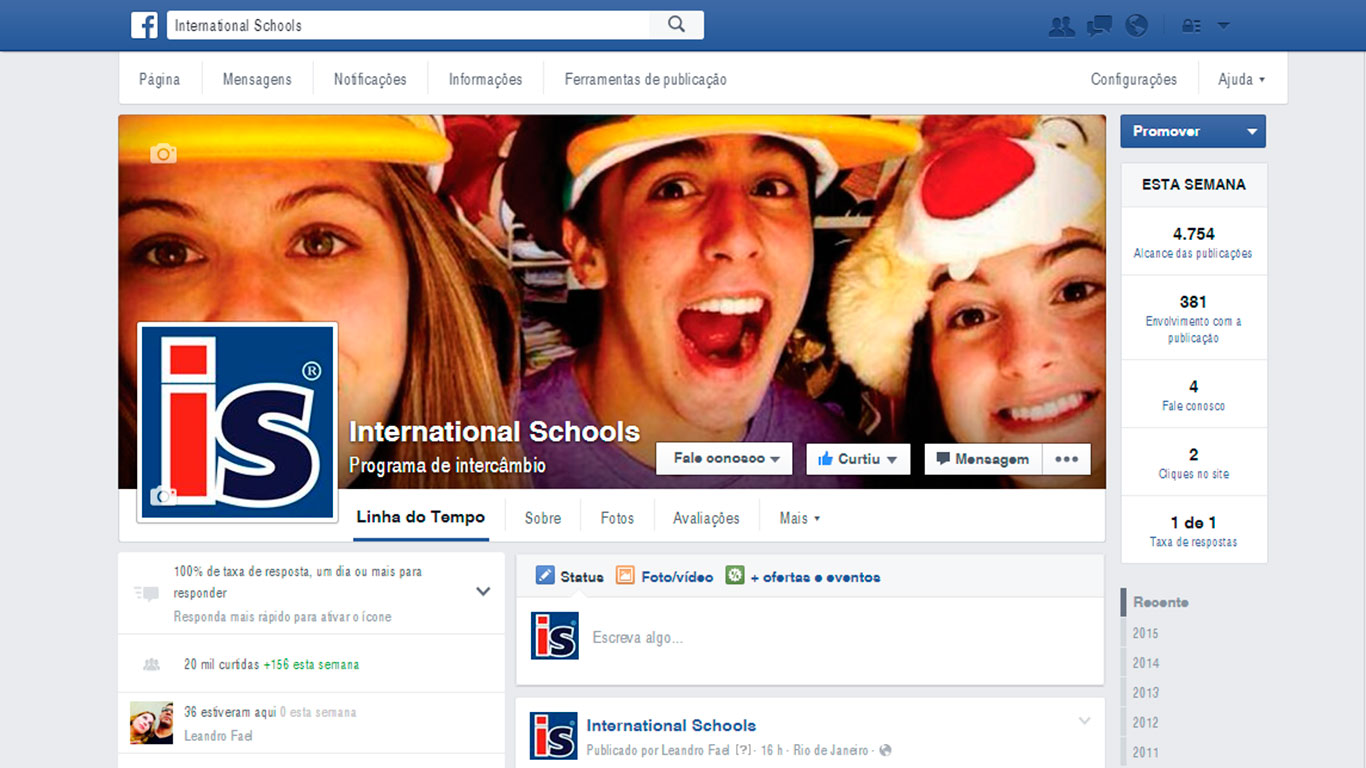This screenshot has height=768, width=1366.
Task: Open the notifications globe icon
Action: 1136,26
